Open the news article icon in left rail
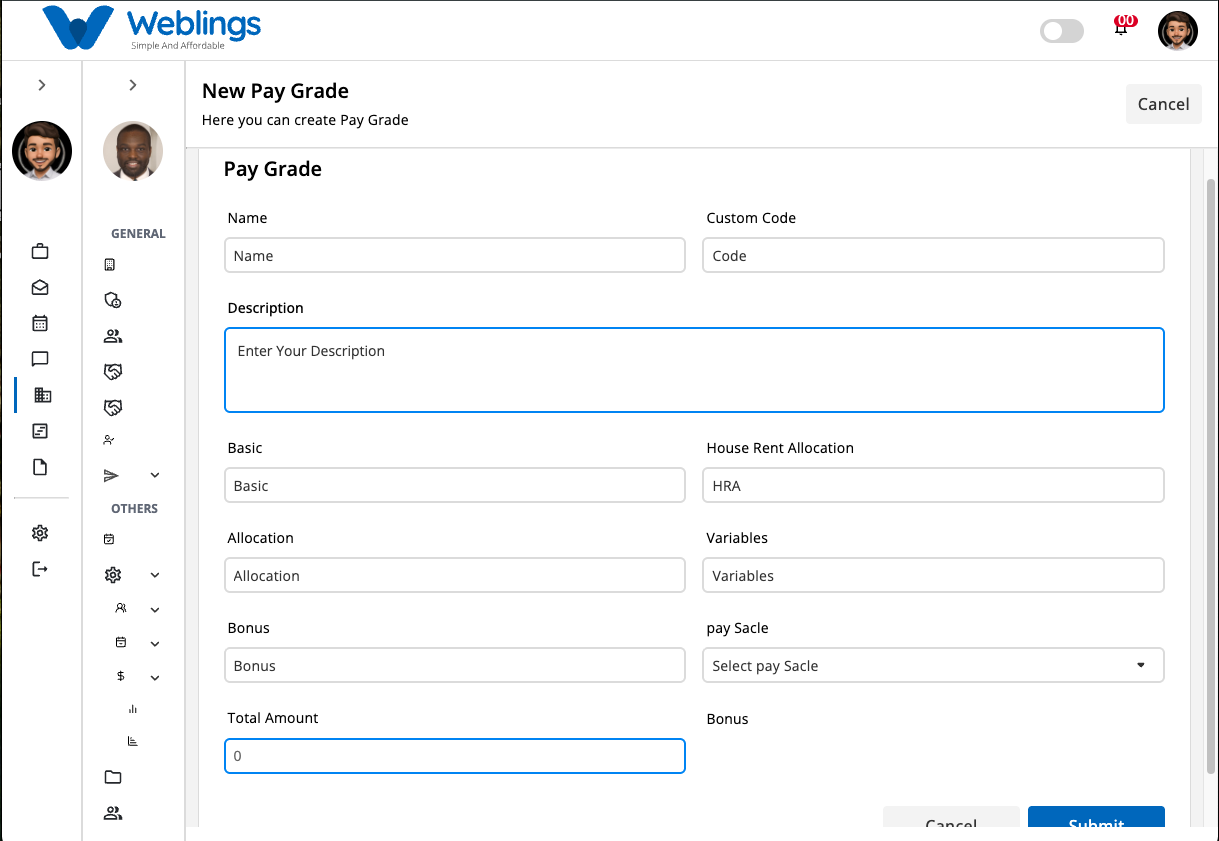This screenshot has height=841, width=1219. click(40, 431)
